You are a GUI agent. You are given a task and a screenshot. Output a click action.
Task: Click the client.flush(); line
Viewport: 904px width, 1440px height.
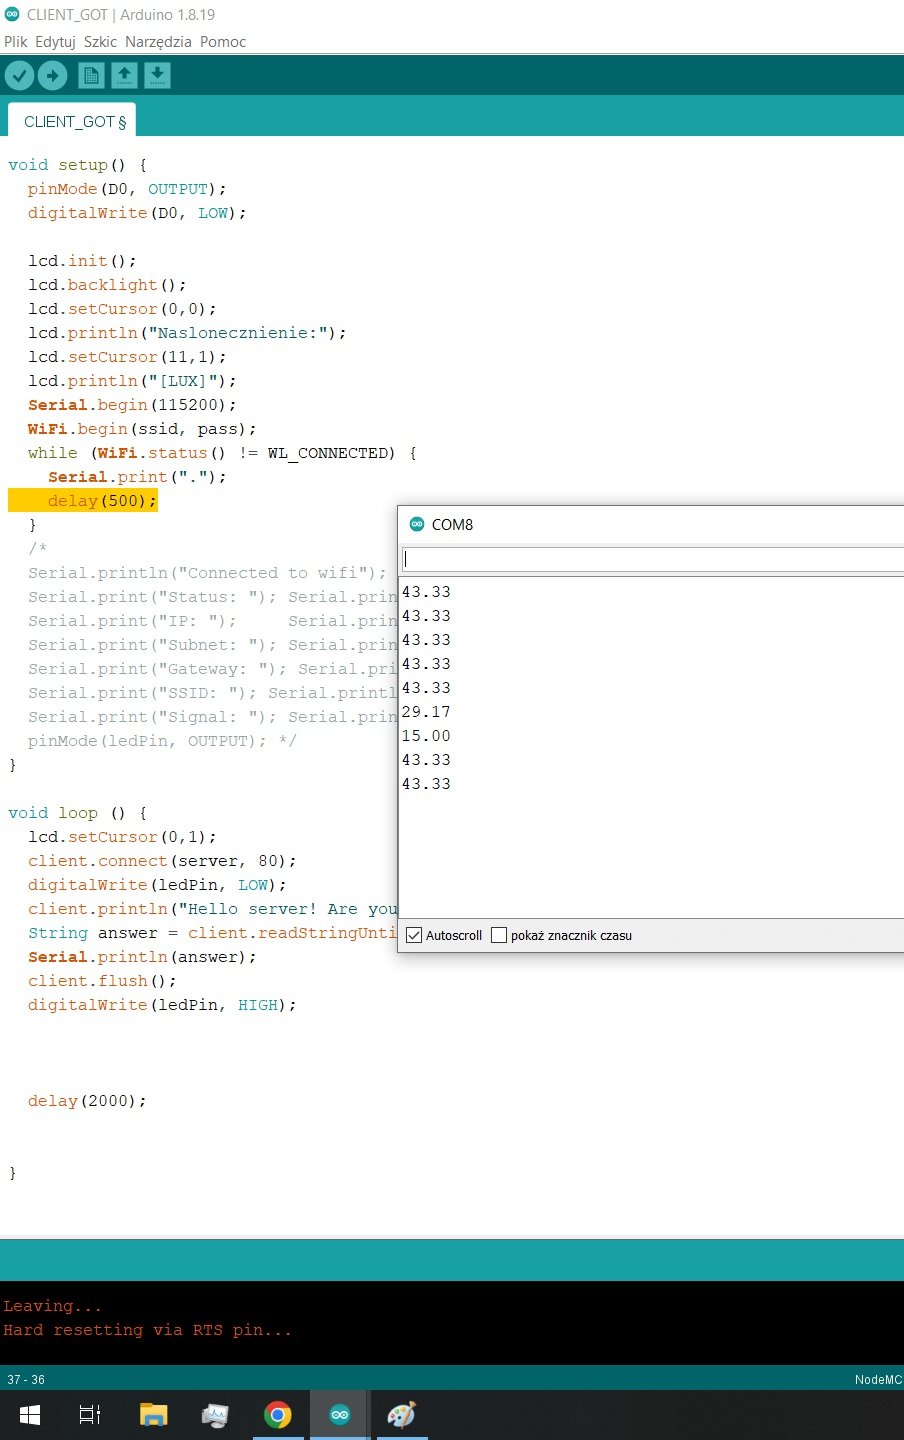pos(102,981)
